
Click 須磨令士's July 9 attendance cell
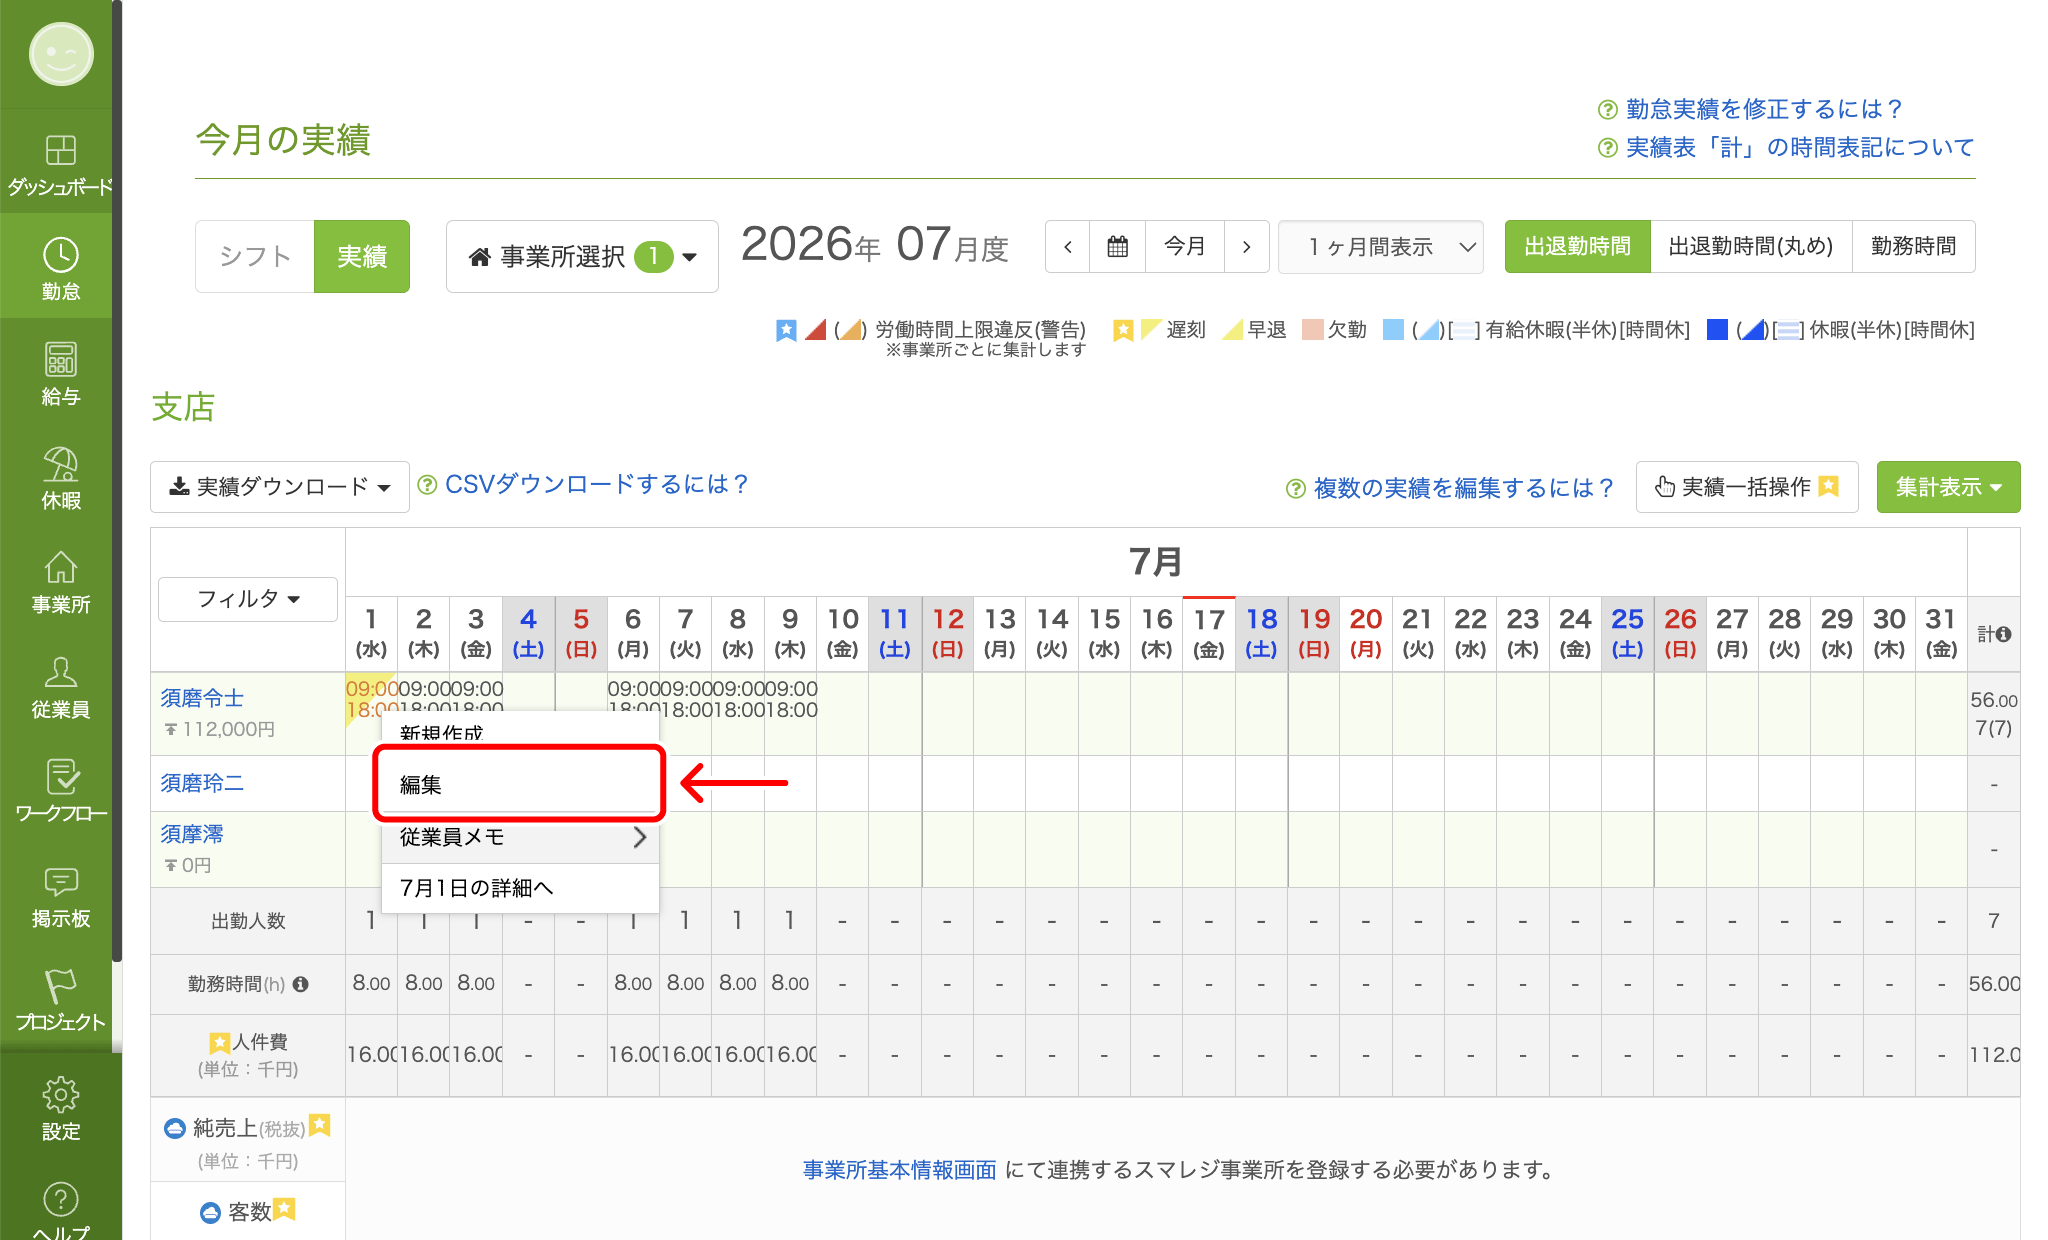tap(790, 712)
